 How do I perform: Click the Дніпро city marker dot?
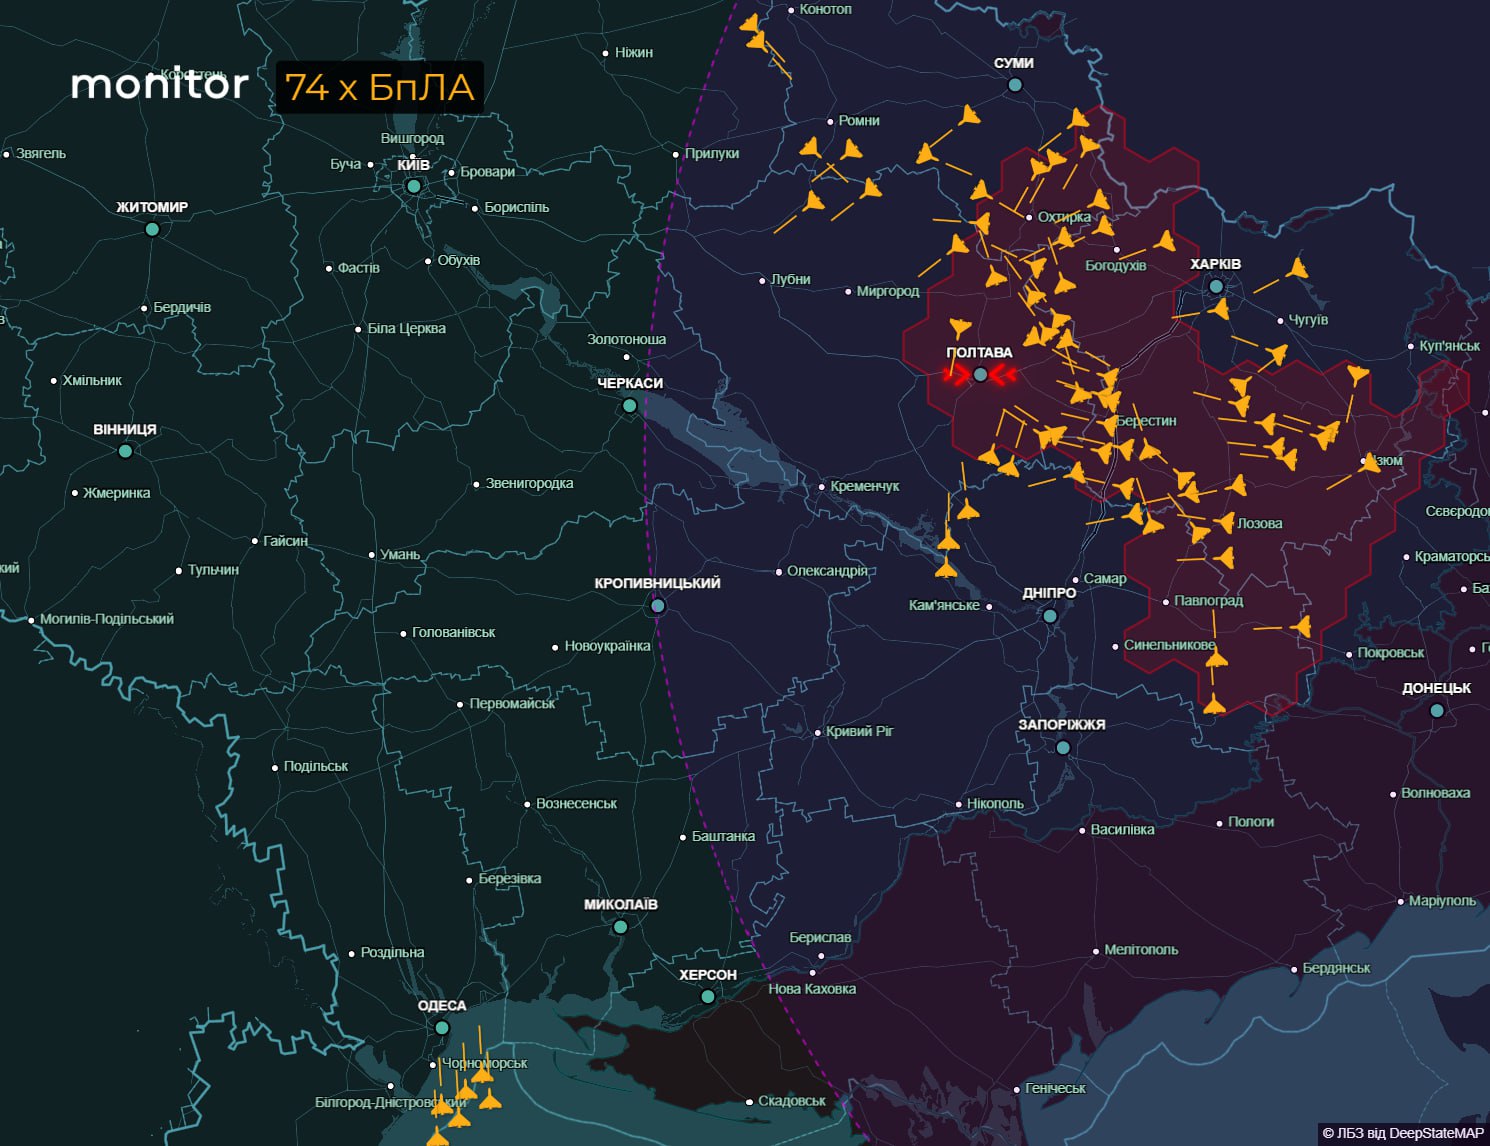click(1050, 616)
